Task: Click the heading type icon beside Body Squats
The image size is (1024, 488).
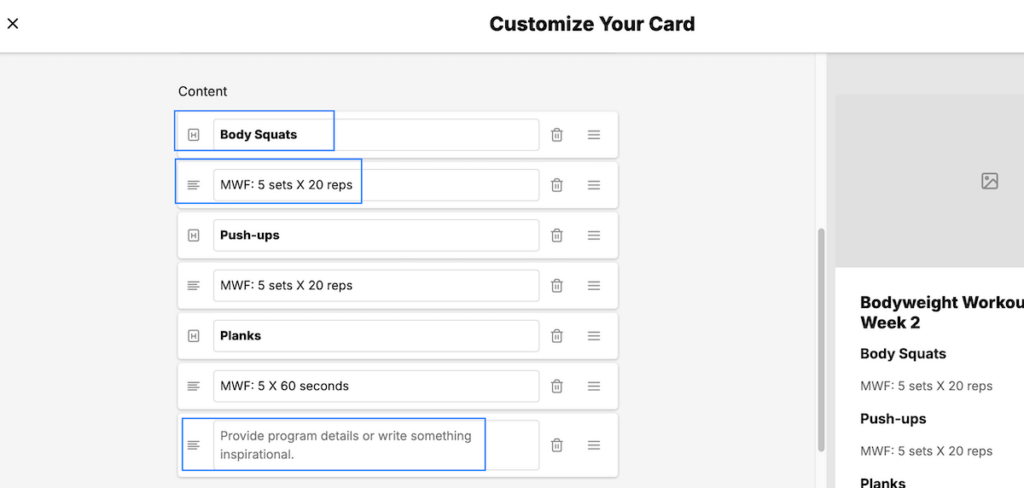Action: (x=194, y=135)
